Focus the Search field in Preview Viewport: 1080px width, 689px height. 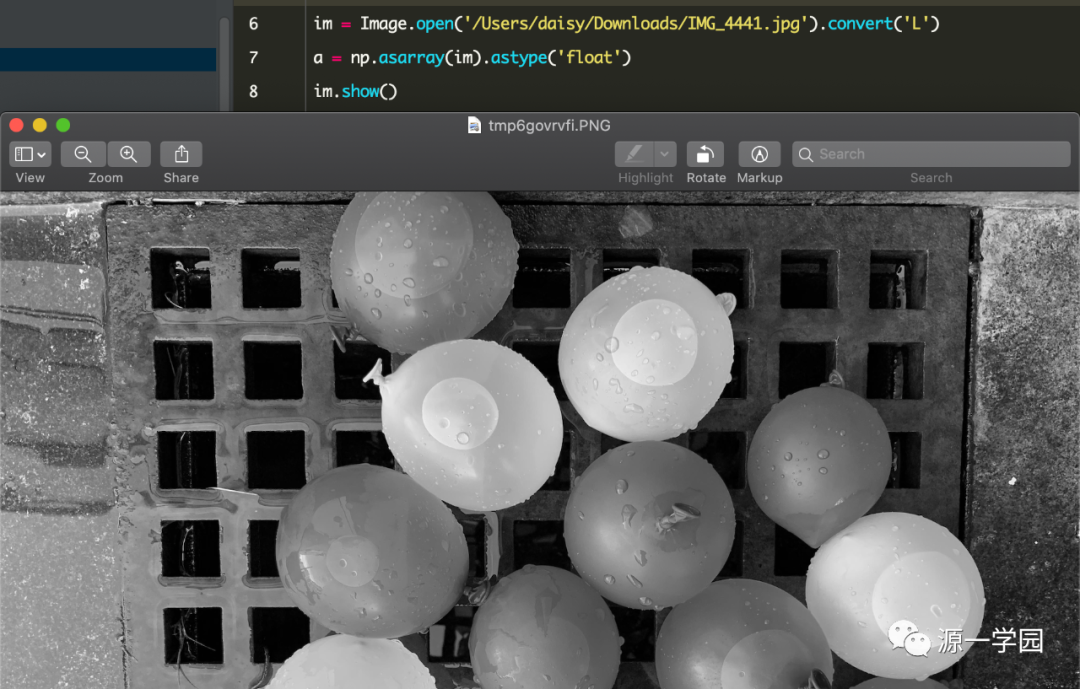(x=931, y=154)
